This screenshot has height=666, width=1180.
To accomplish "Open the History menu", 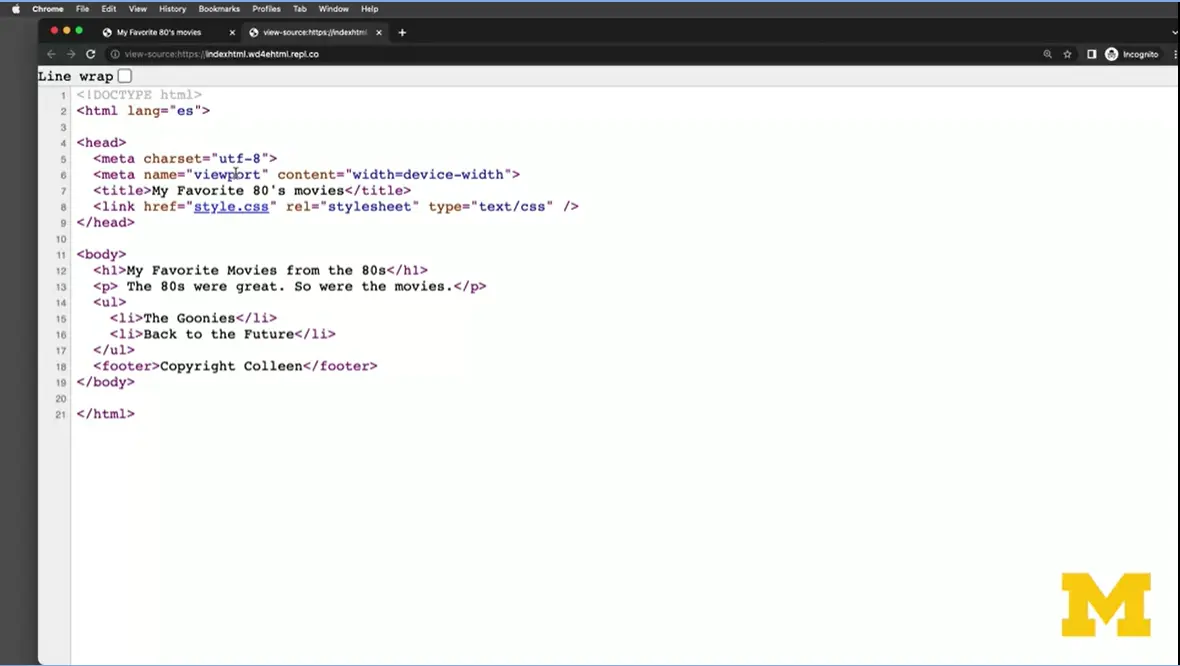I will pyautogui.click(x=172, y=8).
